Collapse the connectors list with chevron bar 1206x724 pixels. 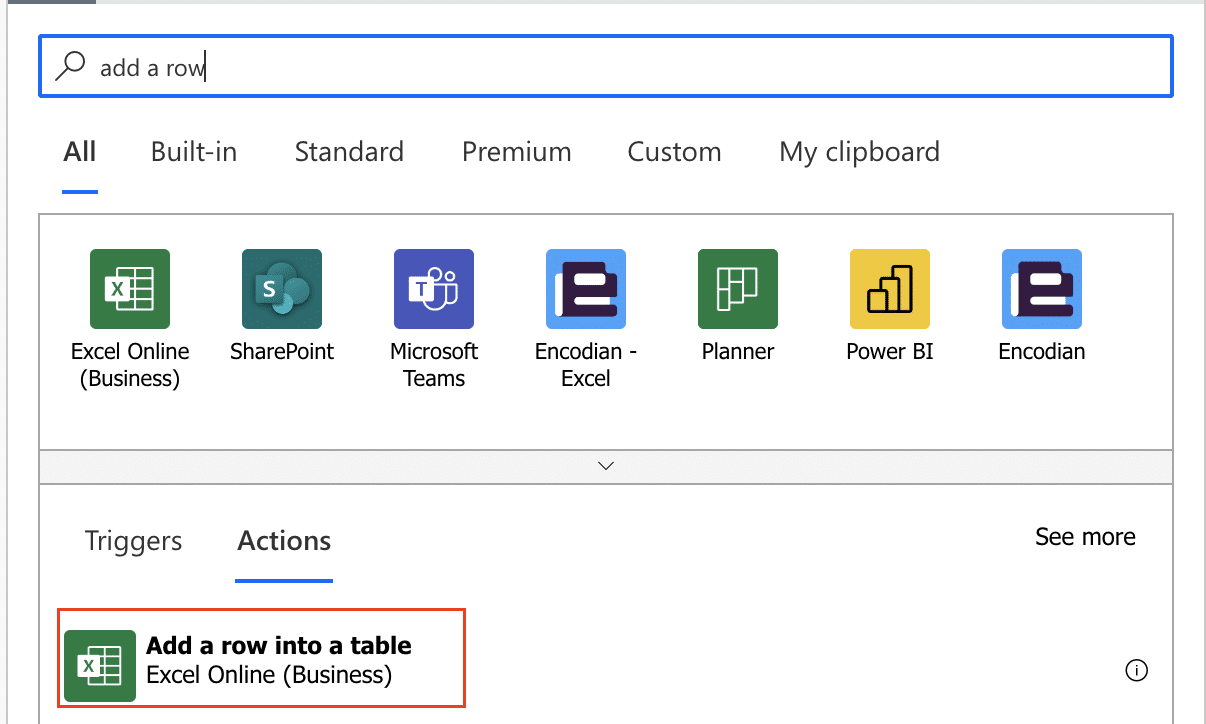pos(605,466)
